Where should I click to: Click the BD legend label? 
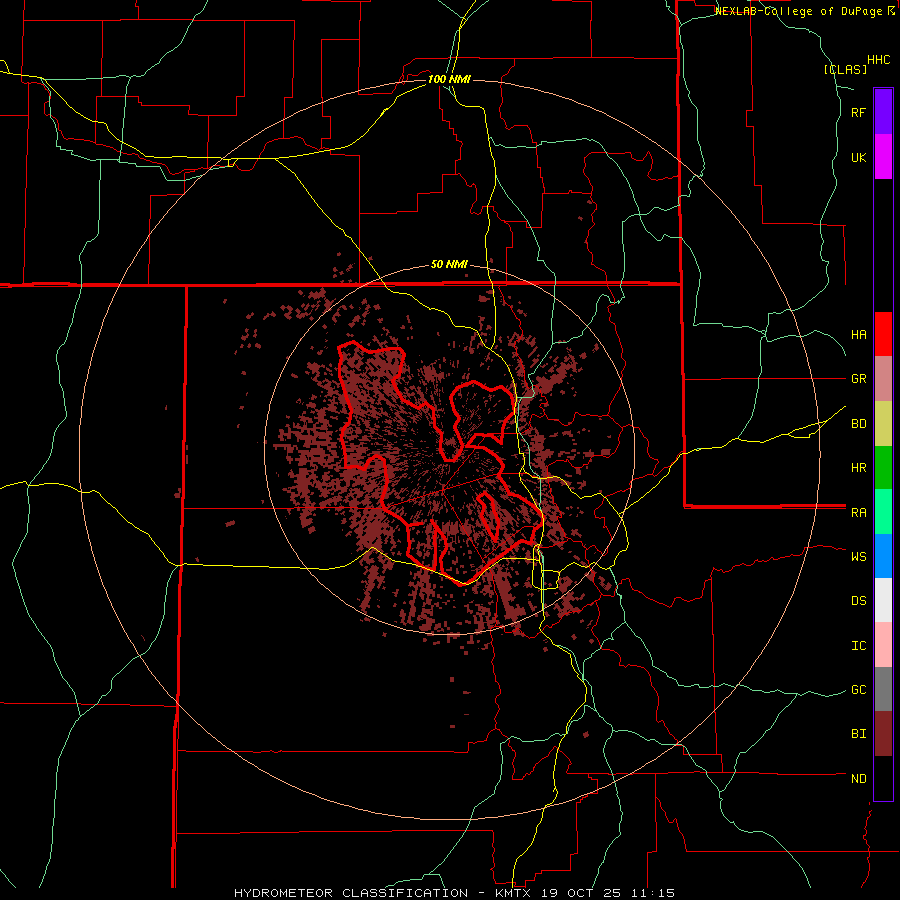[x=858, y=424]
